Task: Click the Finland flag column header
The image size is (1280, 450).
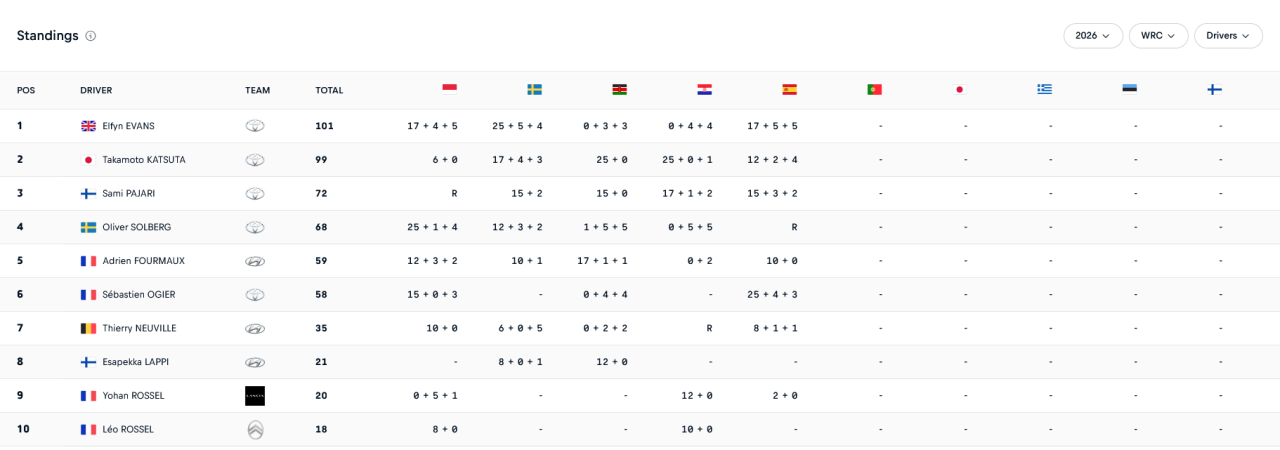Action: tap(1214, 89)
